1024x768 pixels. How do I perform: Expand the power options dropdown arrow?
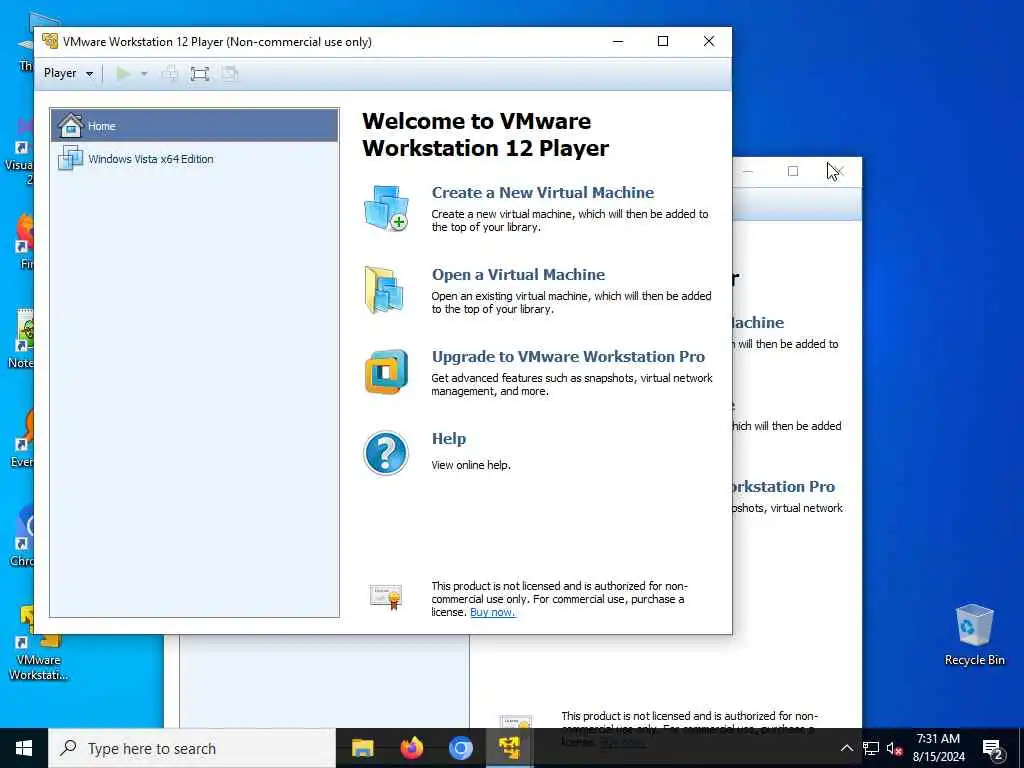point(144,74)
